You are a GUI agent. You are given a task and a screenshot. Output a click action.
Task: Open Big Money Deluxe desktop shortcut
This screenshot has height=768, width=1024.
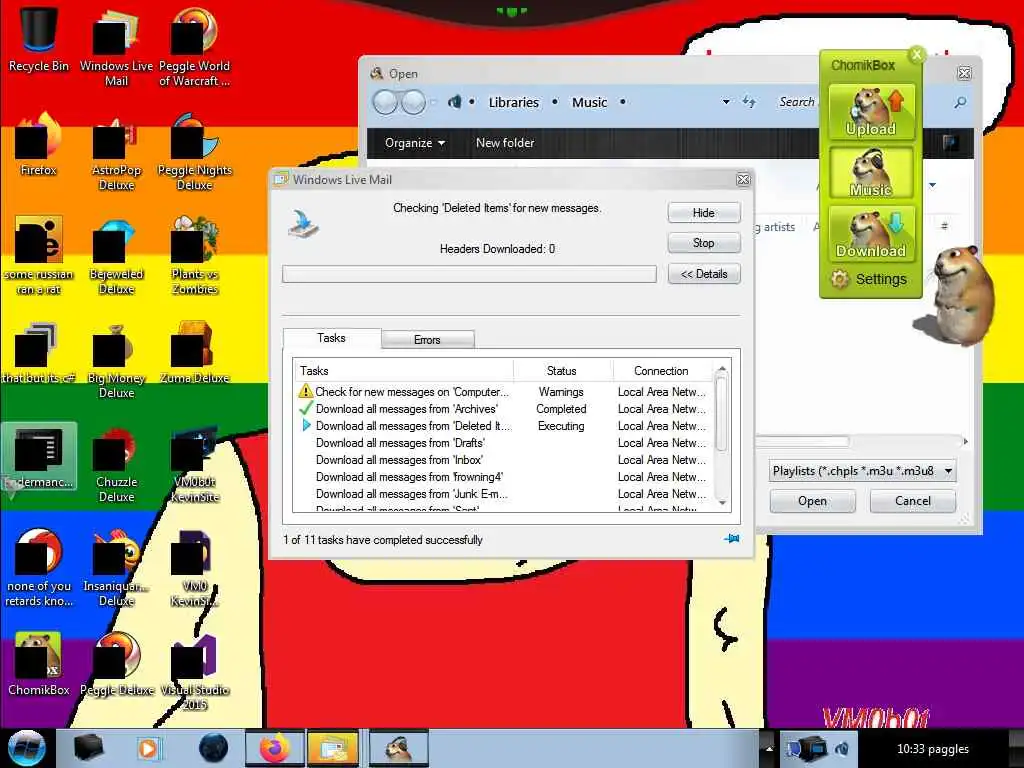coord(116,360)
